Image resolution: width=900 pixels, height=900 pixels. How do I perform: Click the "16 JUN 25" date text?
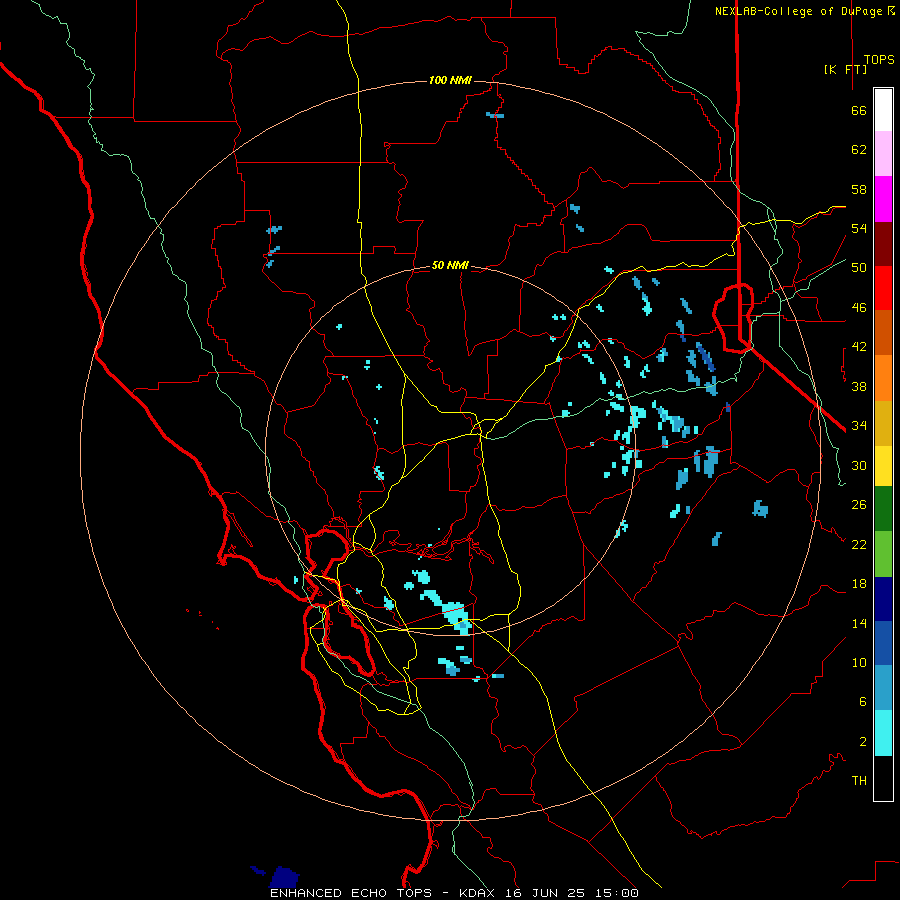click(545, 893)
